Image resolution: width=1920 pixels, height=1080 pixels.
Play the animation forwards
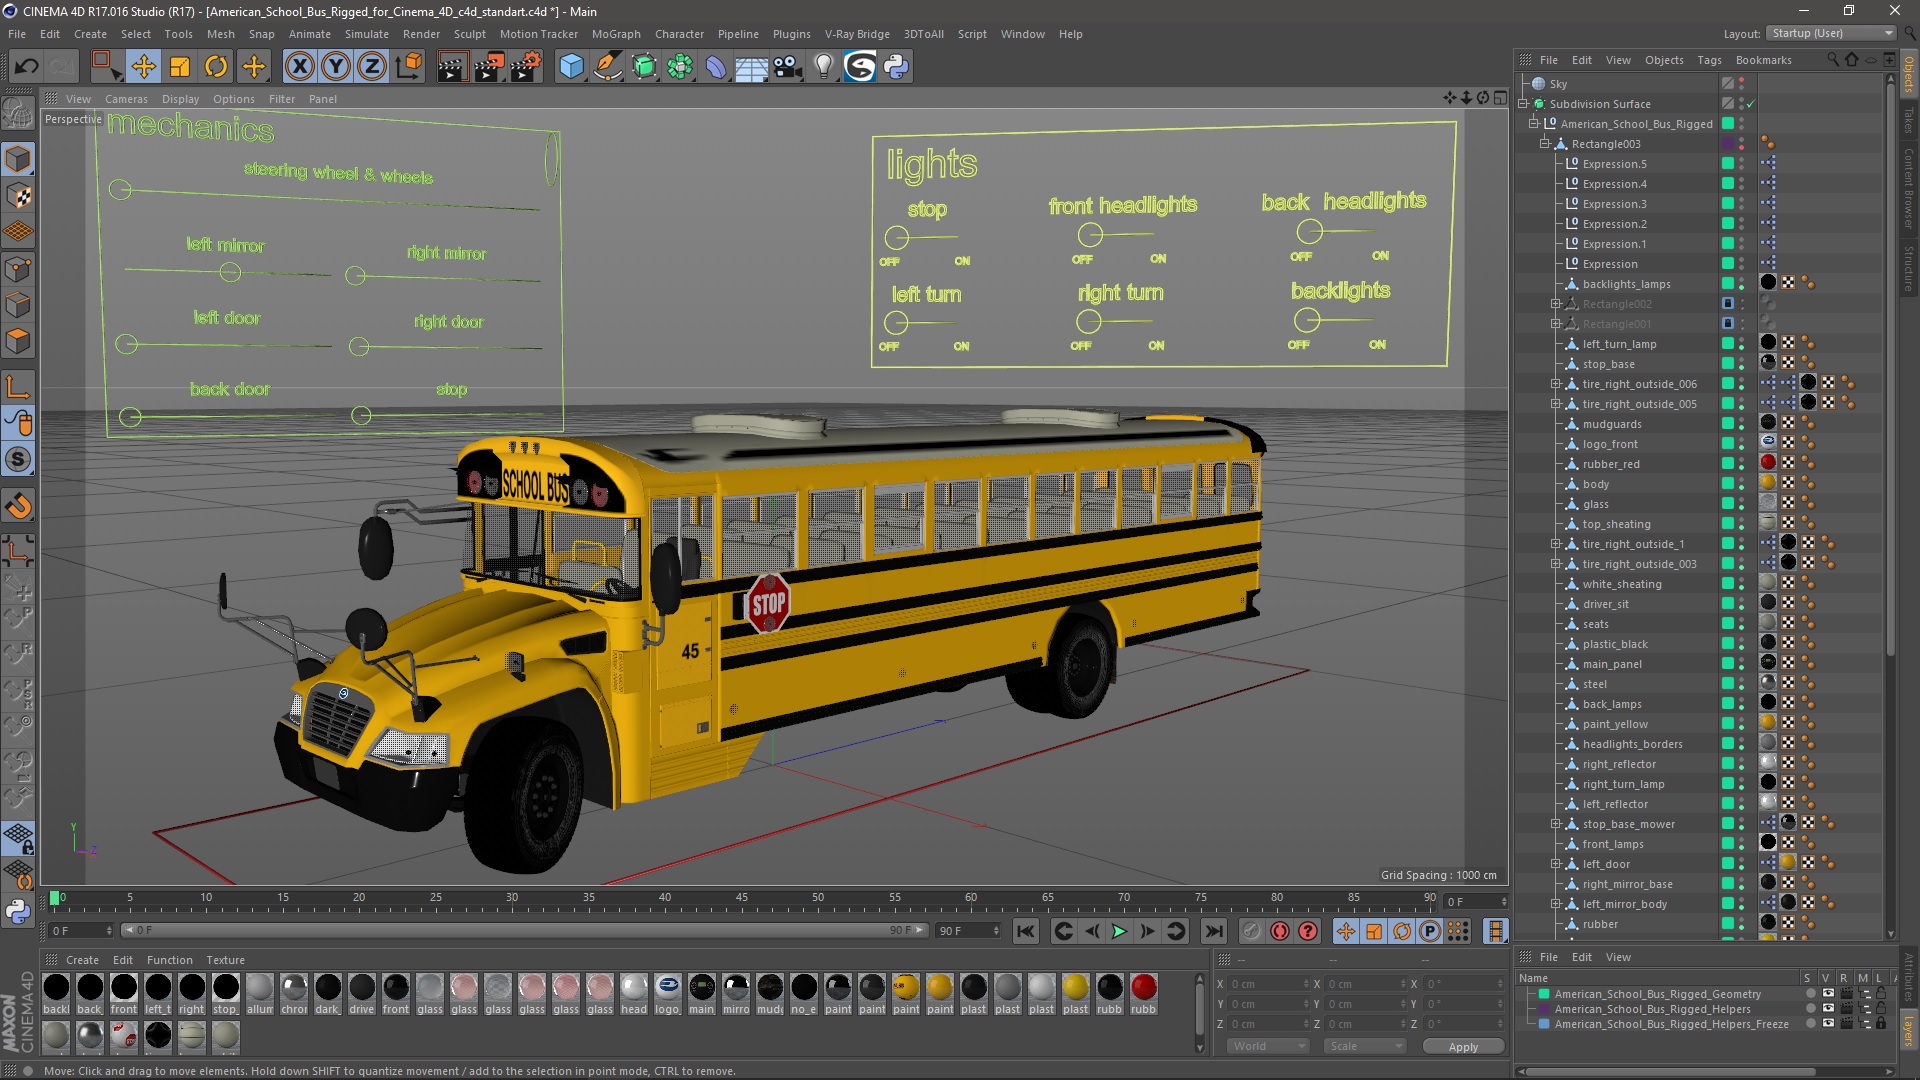click(1120, 931)
